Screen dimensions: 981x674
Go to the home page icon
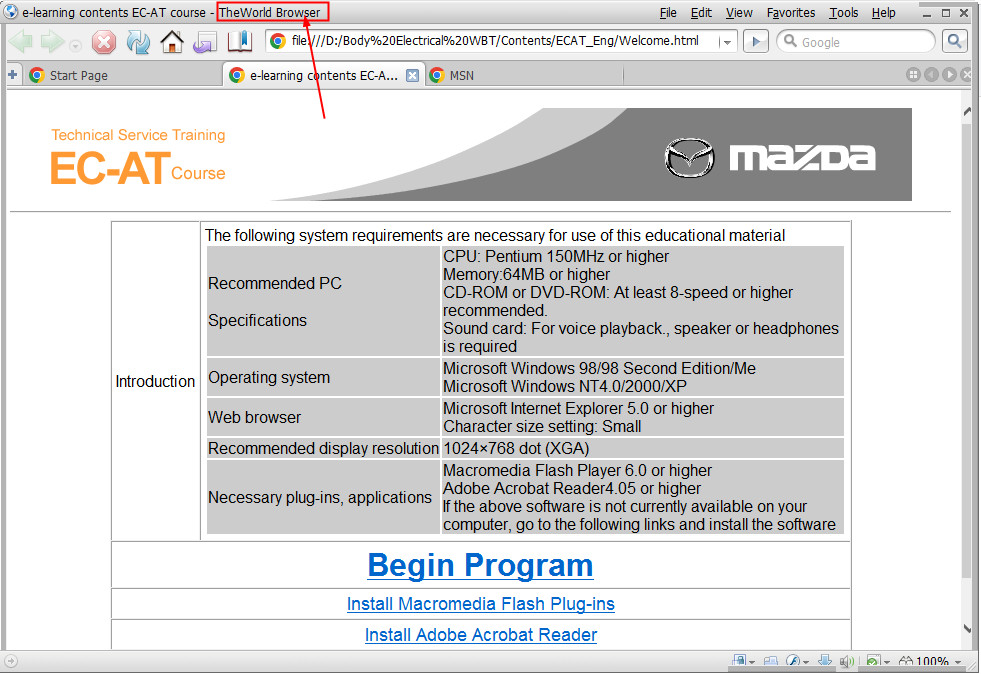pos(172,42)
